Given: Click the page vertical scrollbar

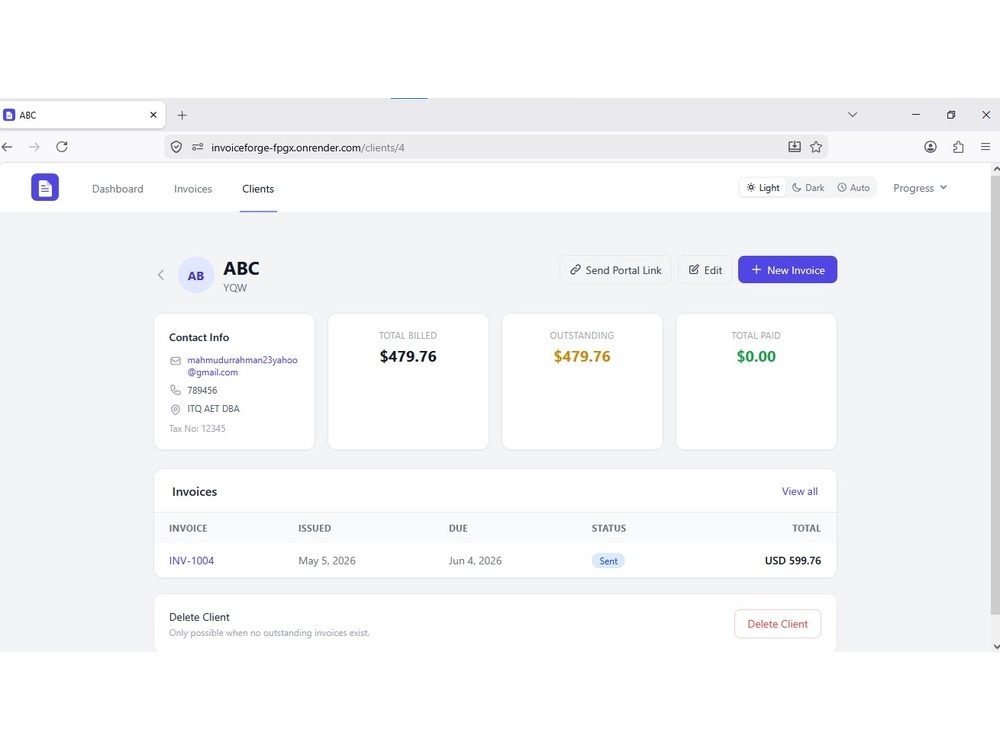Looking at the screenshot, I should pyautogui.click(x=995, y=395).
